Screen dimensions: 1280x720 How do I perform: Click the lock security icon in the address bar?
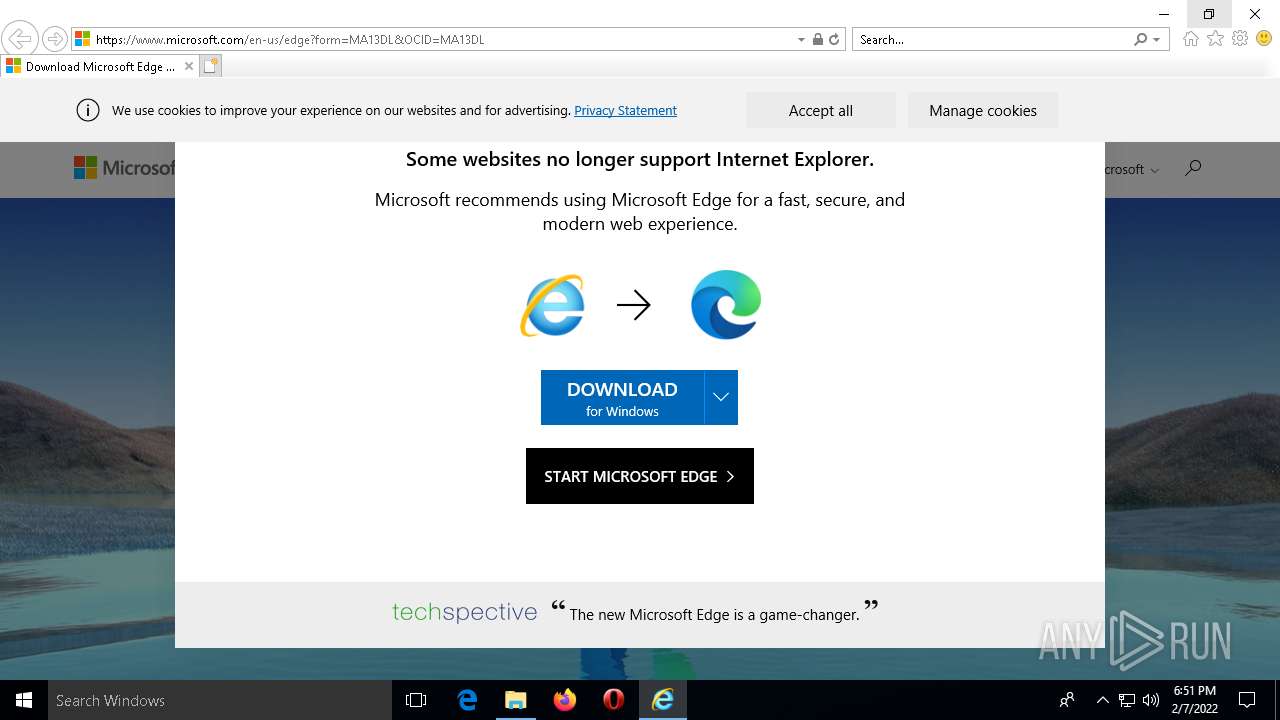[818, 40]
